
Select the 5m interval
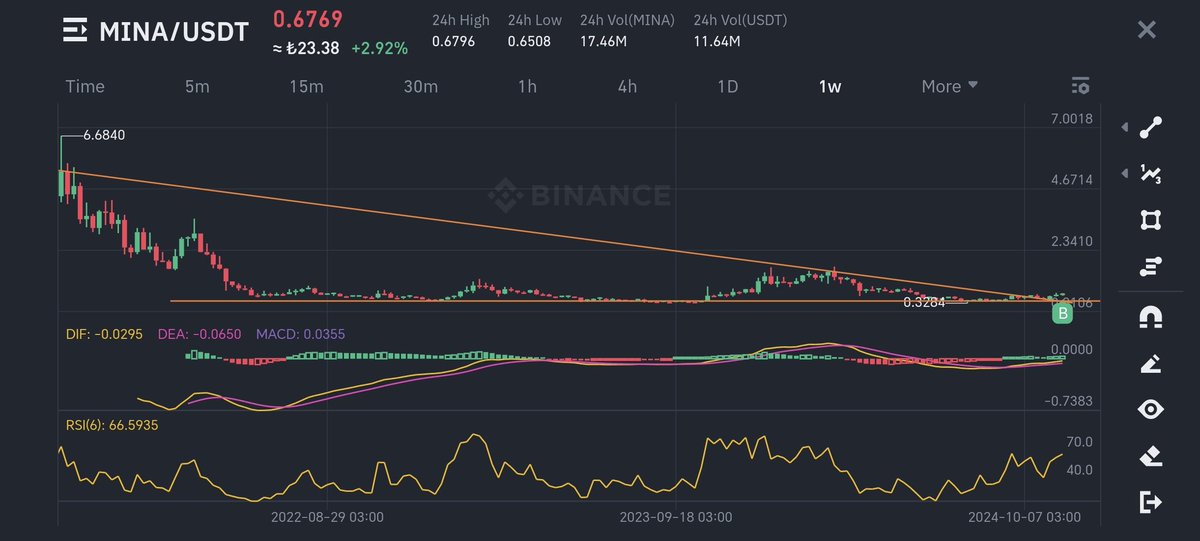(197, 86)
